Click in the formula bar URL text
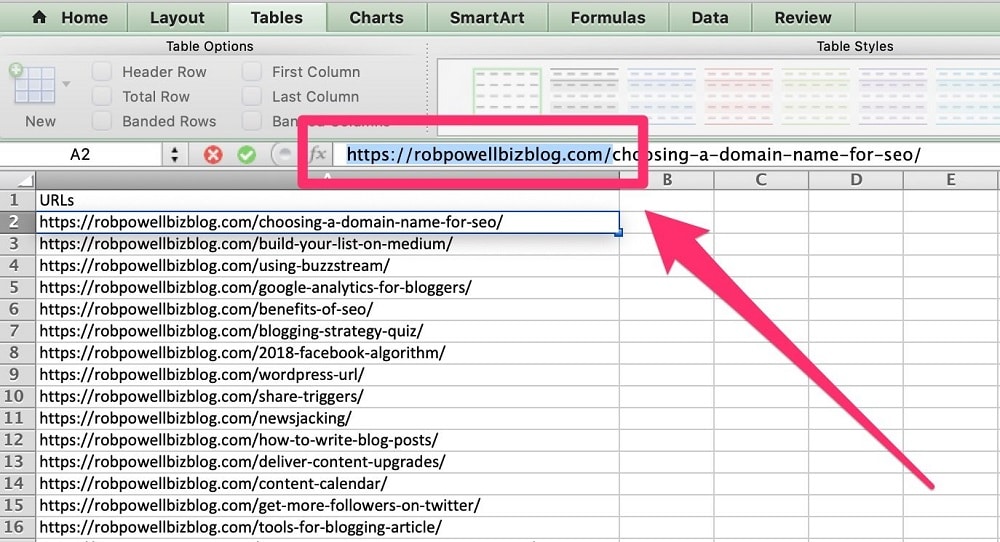 pos(633,154)
